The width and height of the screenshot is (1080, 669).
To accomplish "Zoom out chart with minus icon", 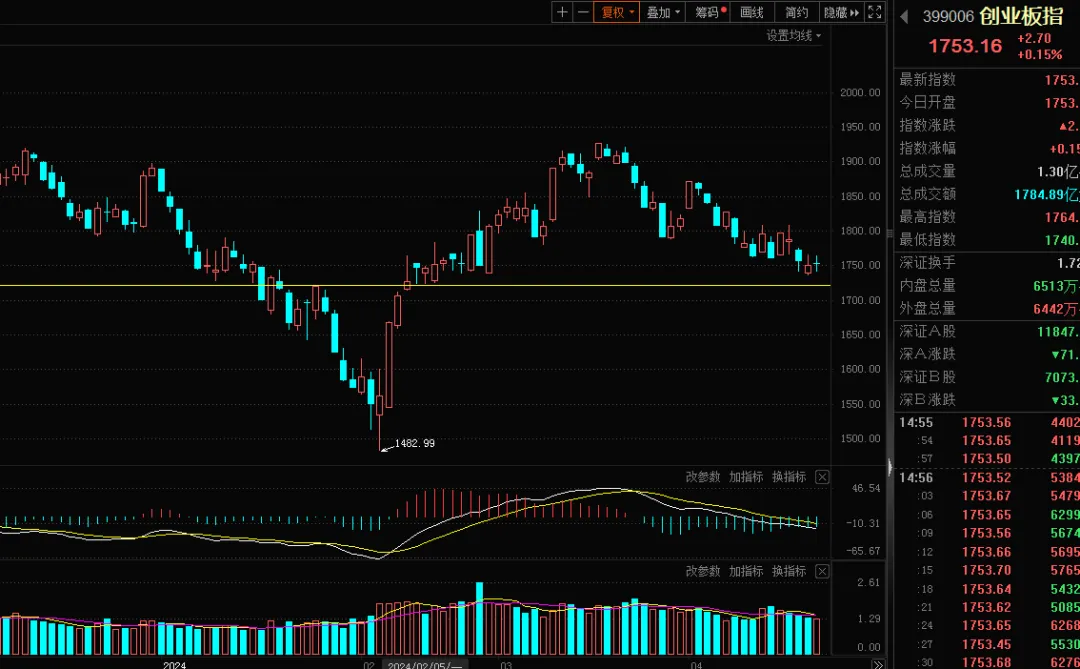I will click(x=583, y=12).
